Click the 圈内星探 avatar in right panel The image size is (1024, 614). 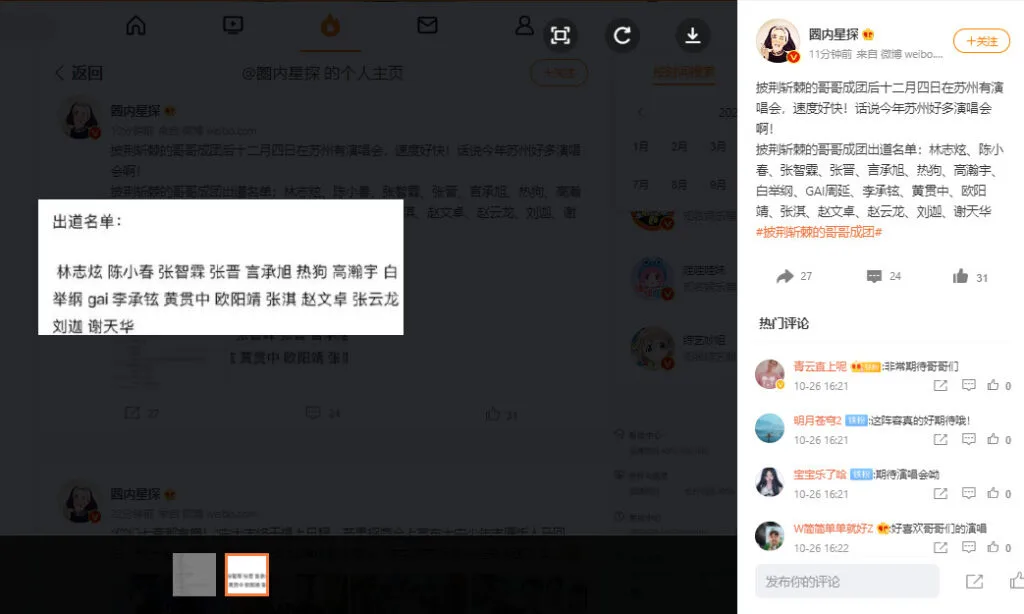(x=777, y=41)
